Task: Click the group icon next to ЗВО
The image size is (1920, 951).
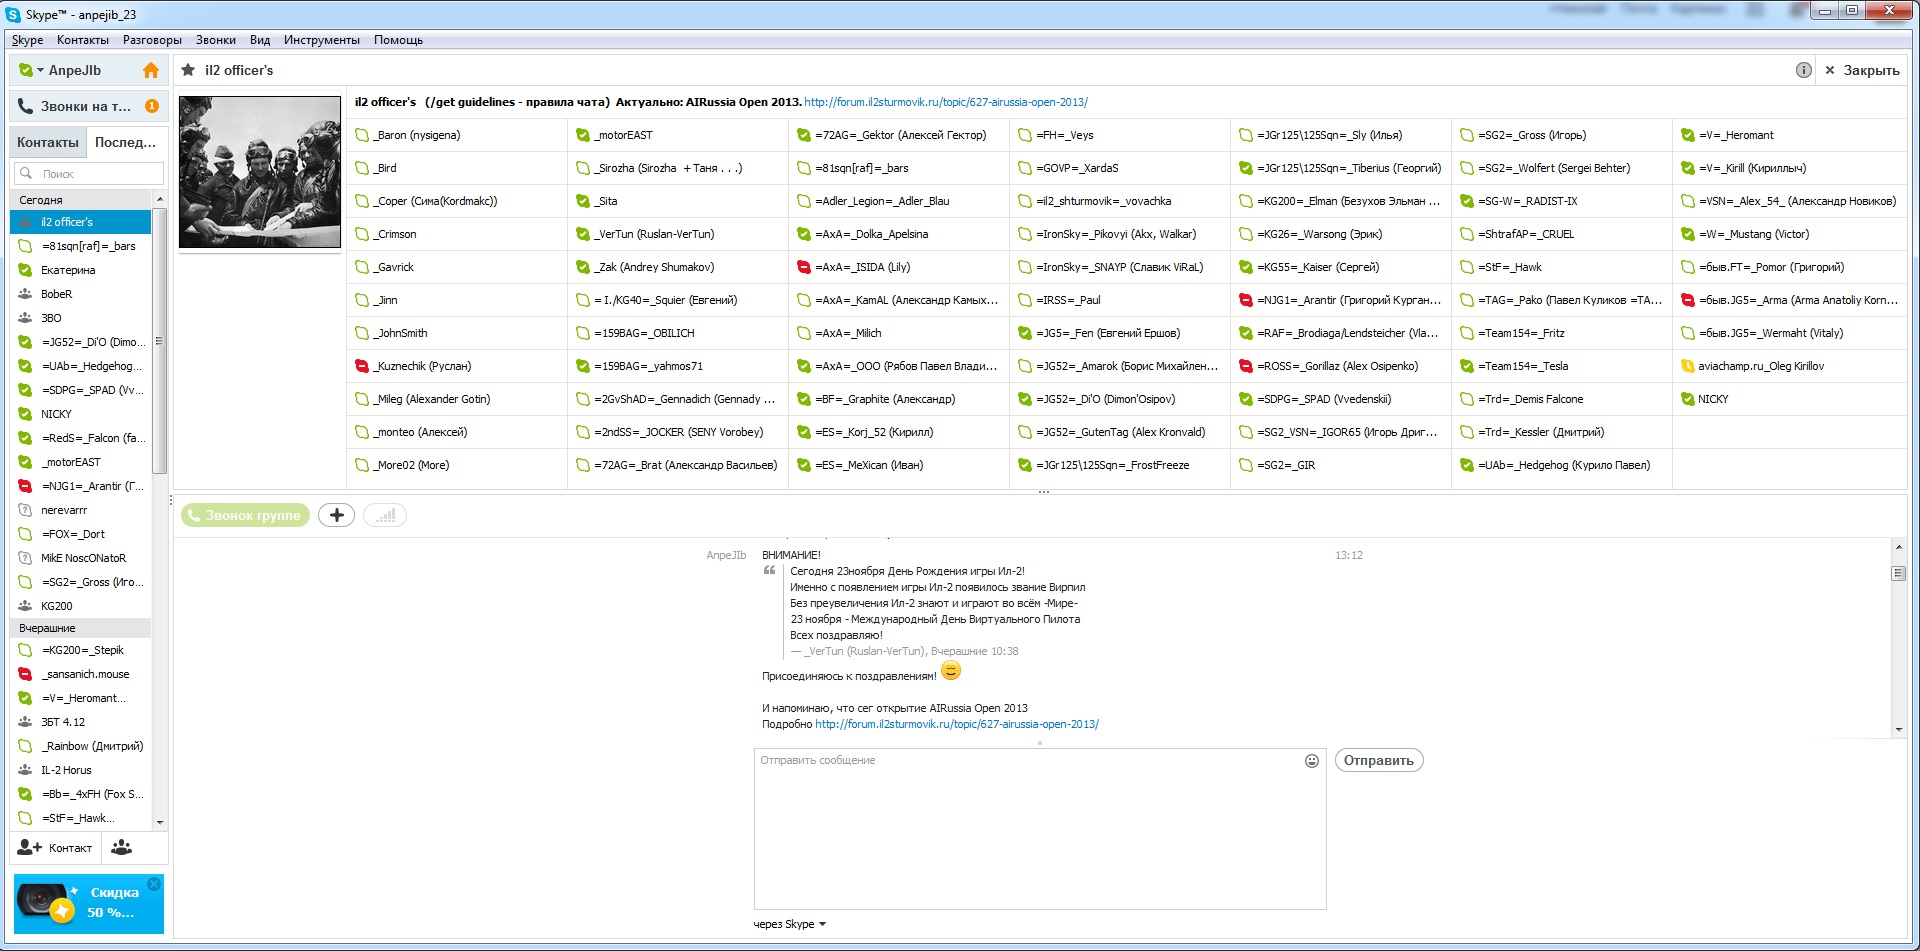Action: [25, 318]
